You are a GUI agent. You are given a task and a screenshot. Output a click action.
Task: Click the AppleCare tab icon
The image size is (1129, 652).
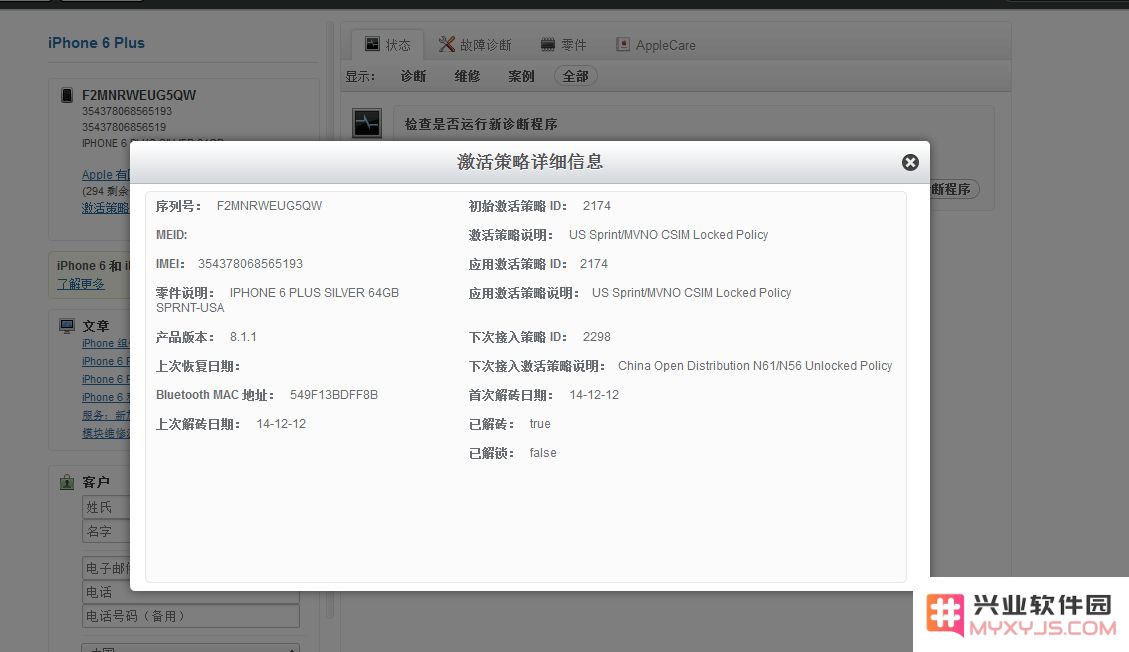623,45
